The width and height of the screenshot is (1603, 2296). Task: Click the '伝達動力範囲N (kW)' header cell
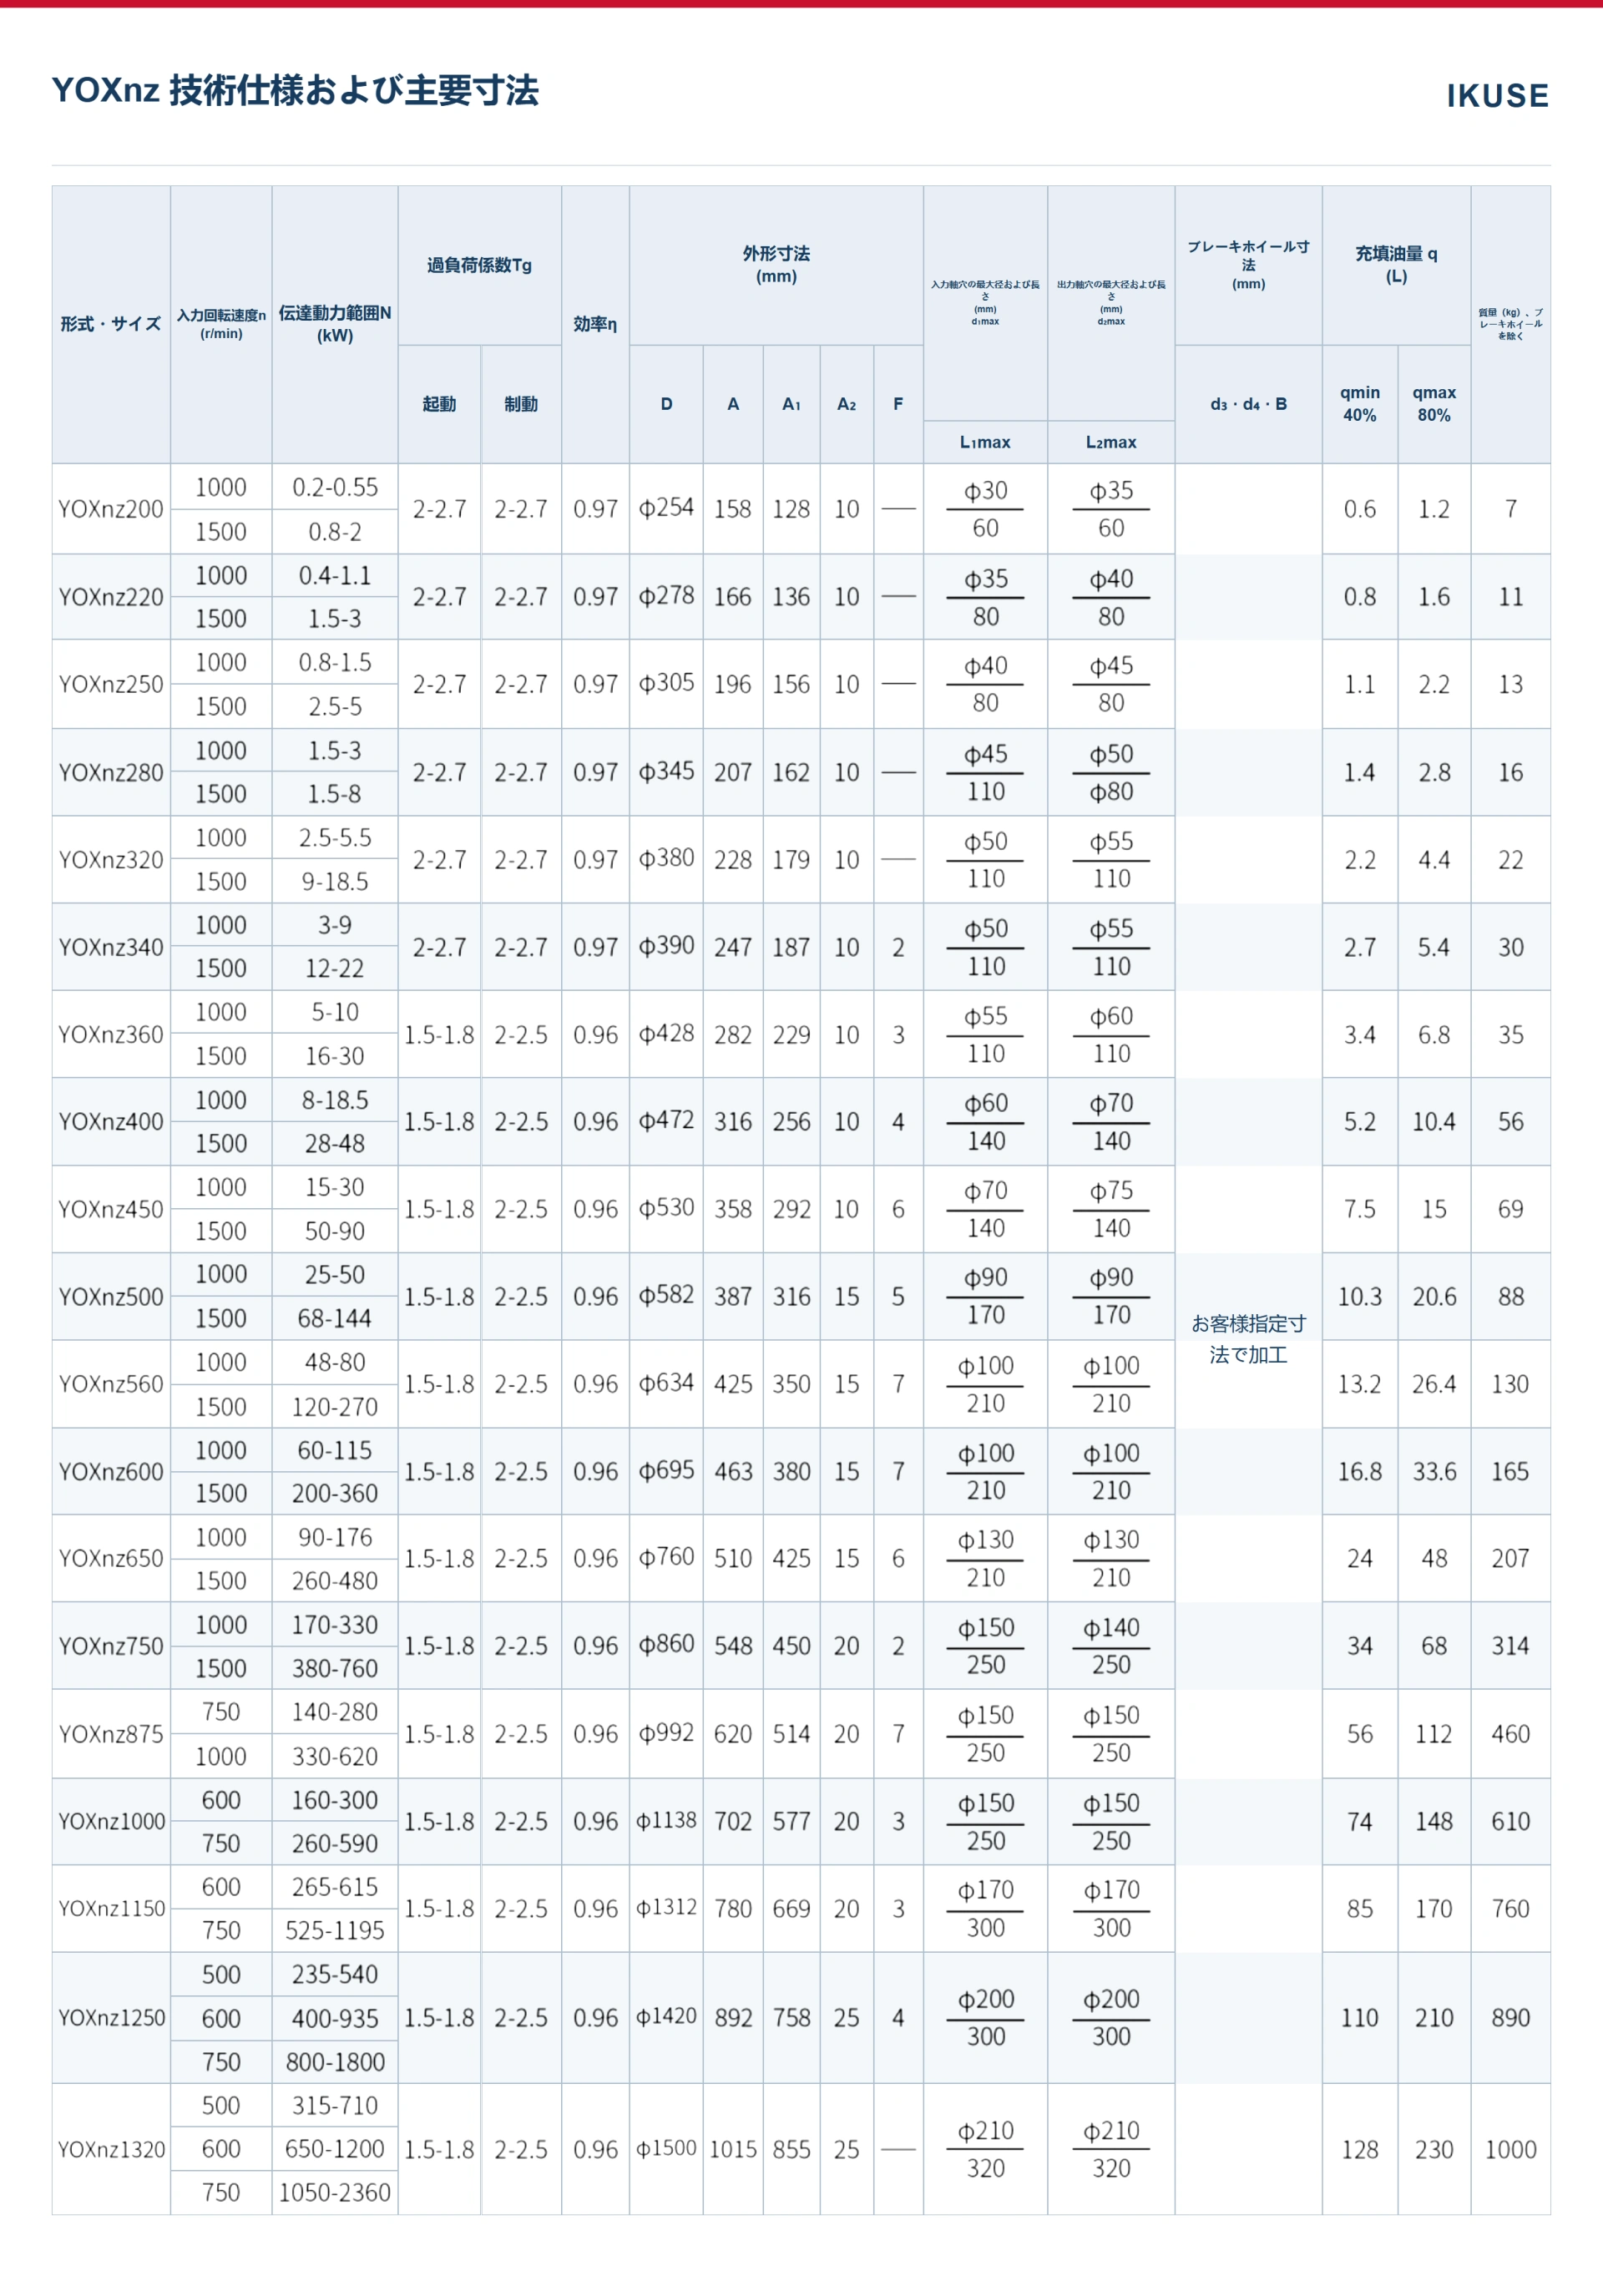tap(335, 324)
